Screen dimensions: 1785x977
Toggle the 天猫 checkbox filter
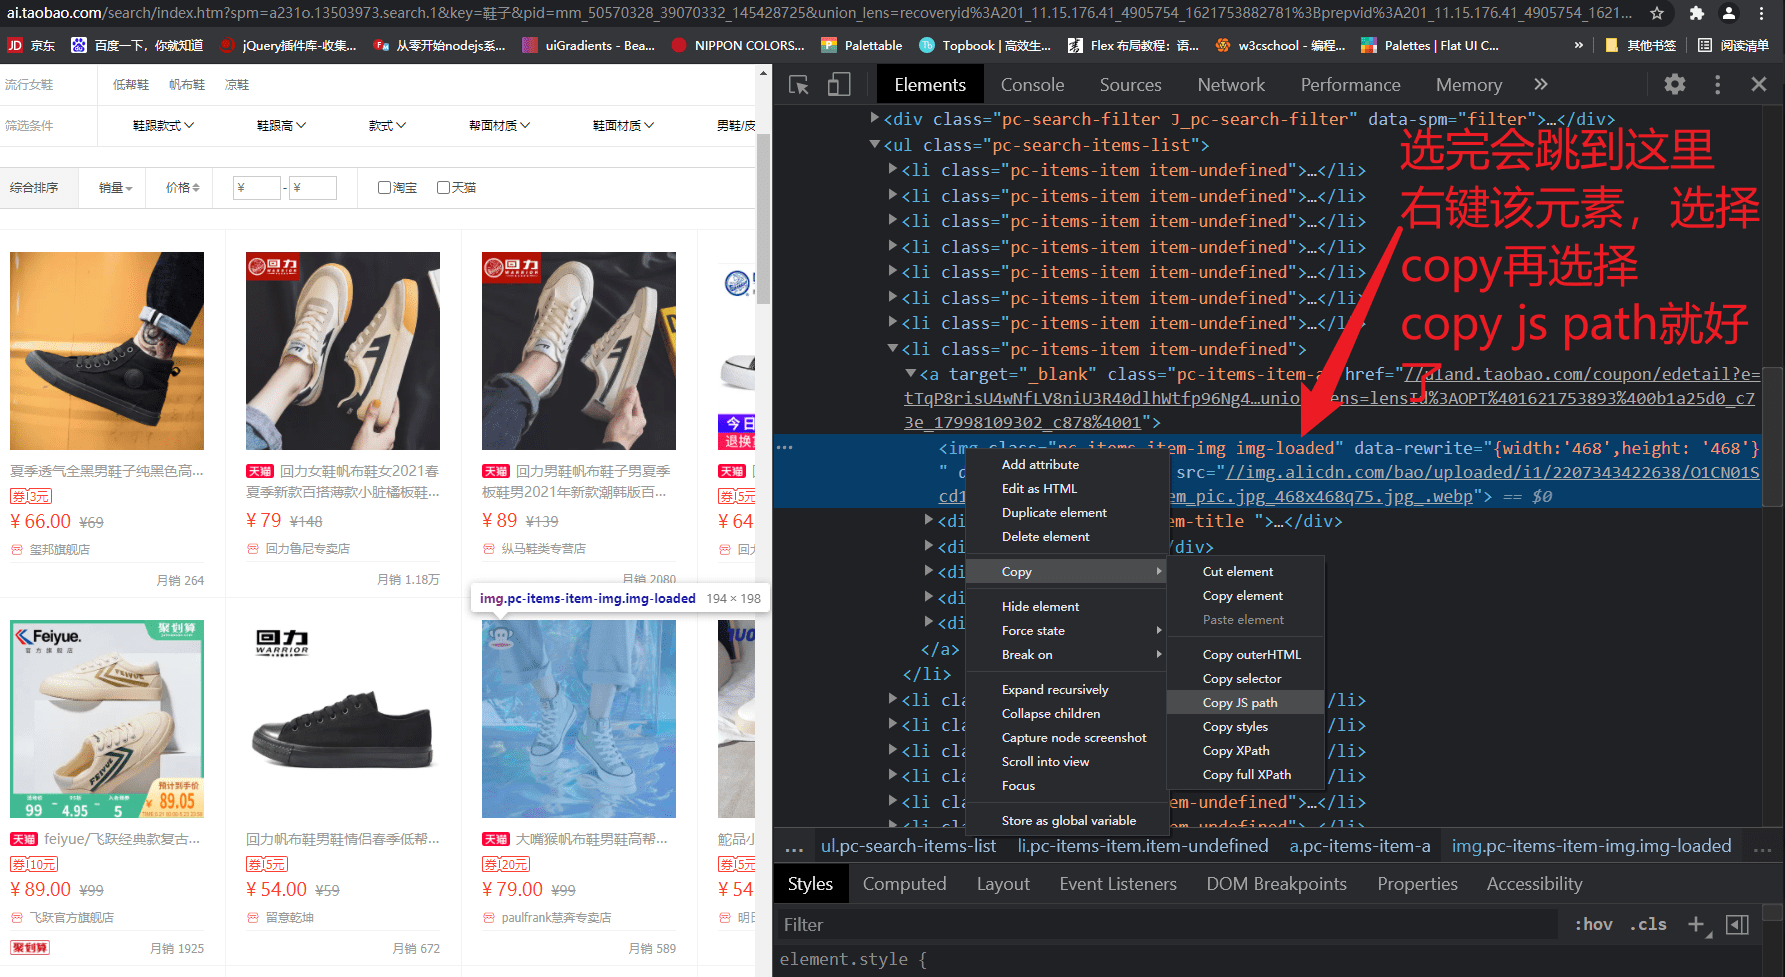tap(443, 187)
